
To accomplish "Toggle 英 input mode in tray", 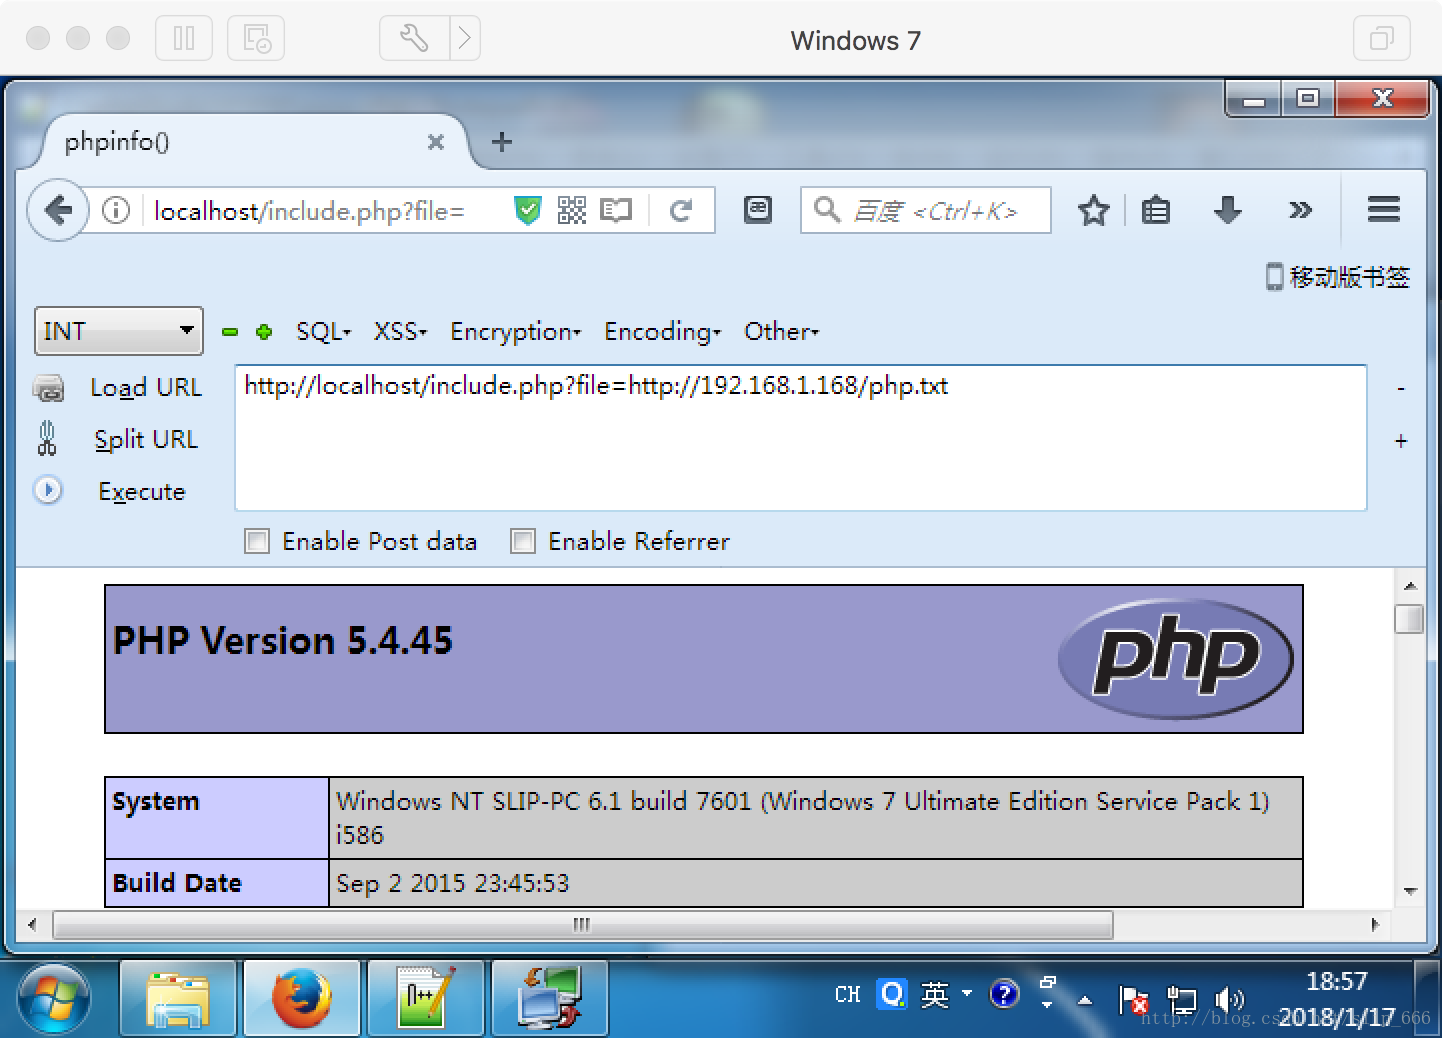I will tap(935, 994).
